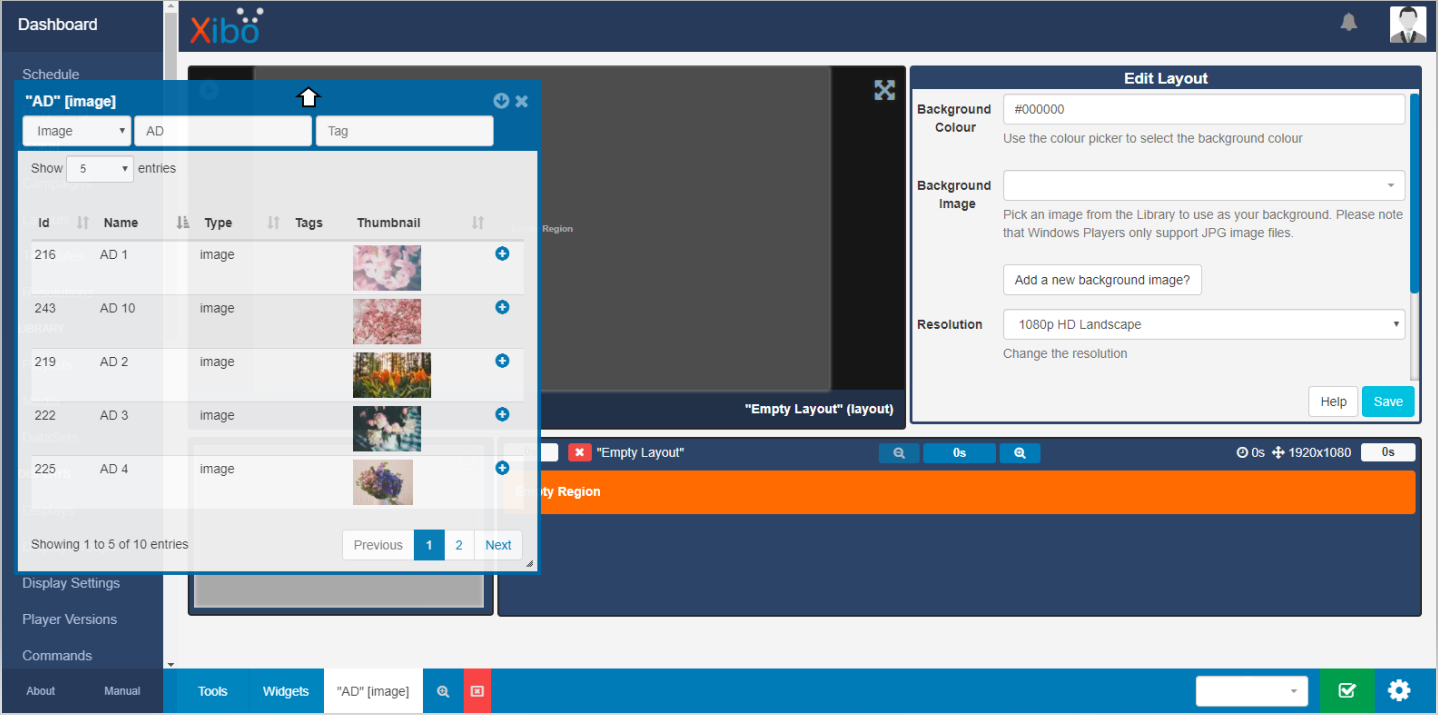The height and width of the screenshot is (715, 1438).
Task: Zoom out the timeline
Action: point(899,453)
